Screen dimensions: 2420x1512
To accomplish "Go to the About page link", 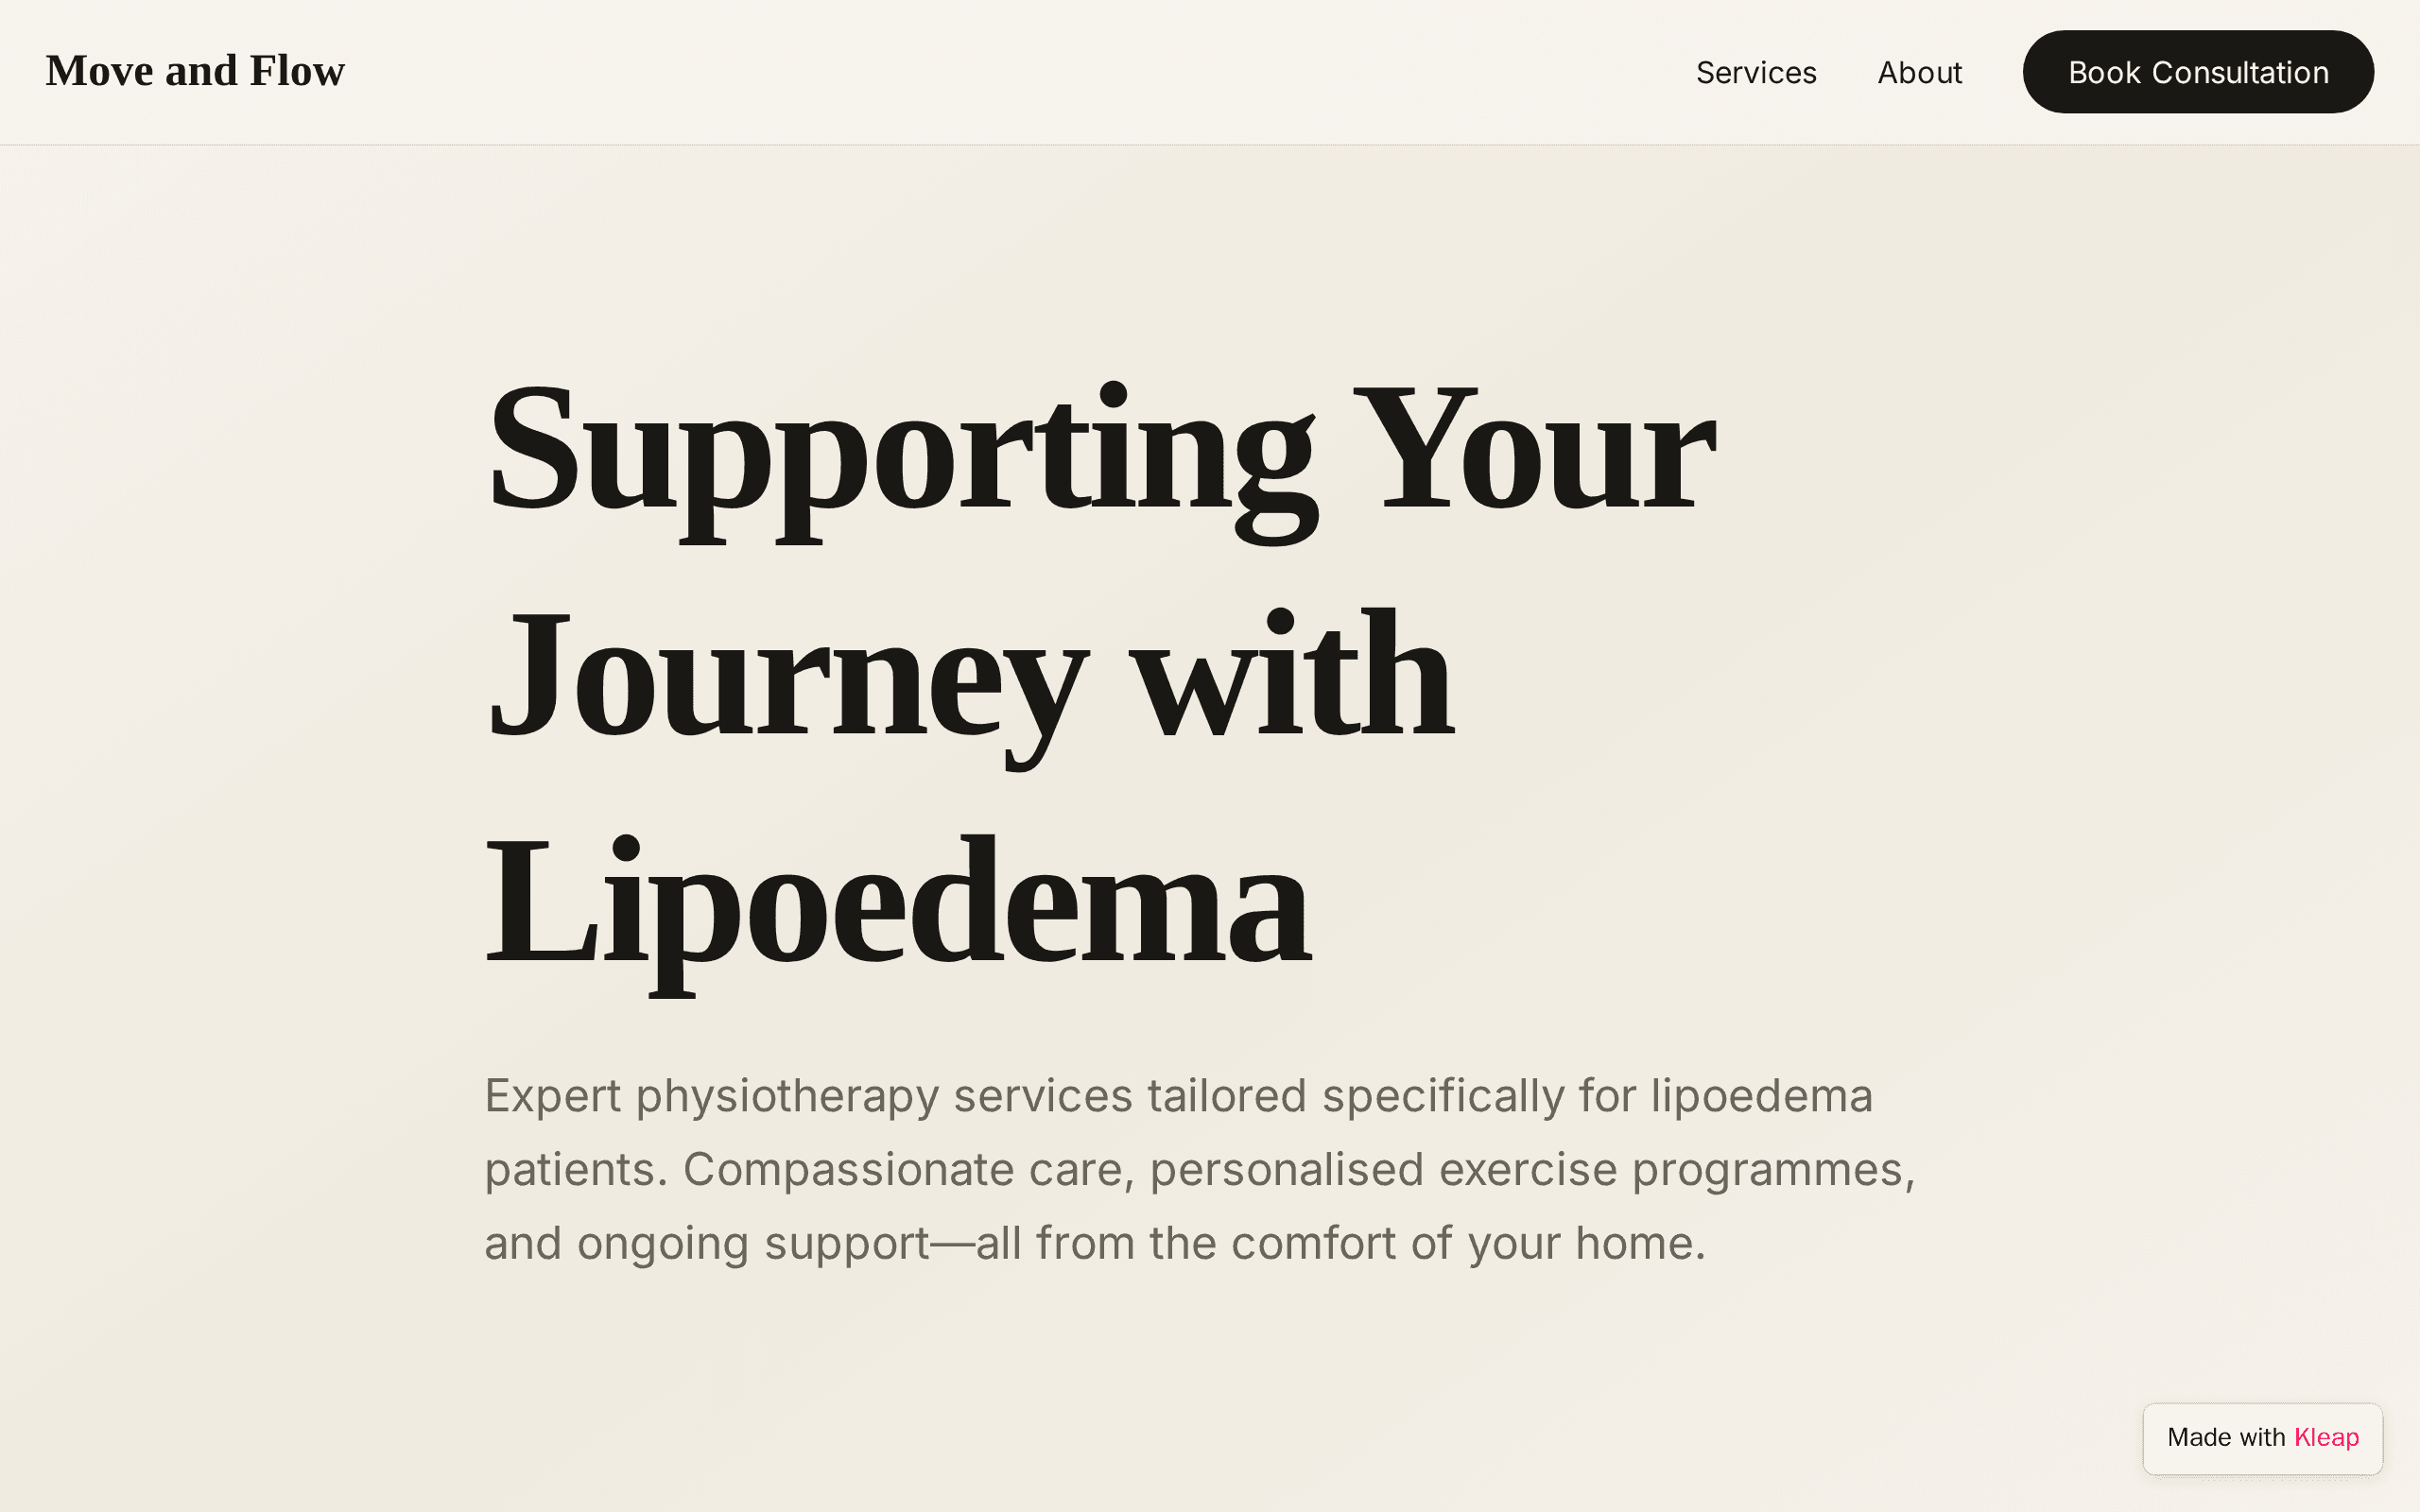I will pos(1920,73).
